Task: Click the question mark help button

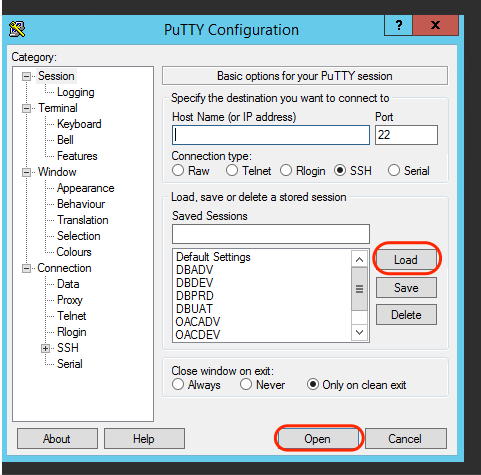Action: coord(398,25)
